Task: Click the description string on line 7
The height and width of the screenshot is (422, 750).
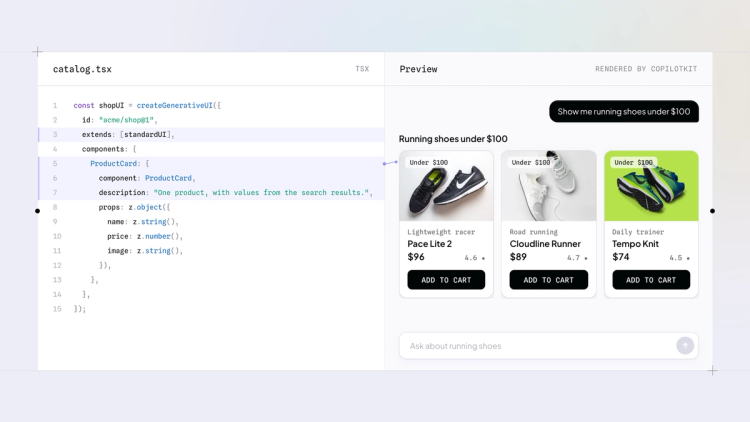Action: (x=261, y=192)
